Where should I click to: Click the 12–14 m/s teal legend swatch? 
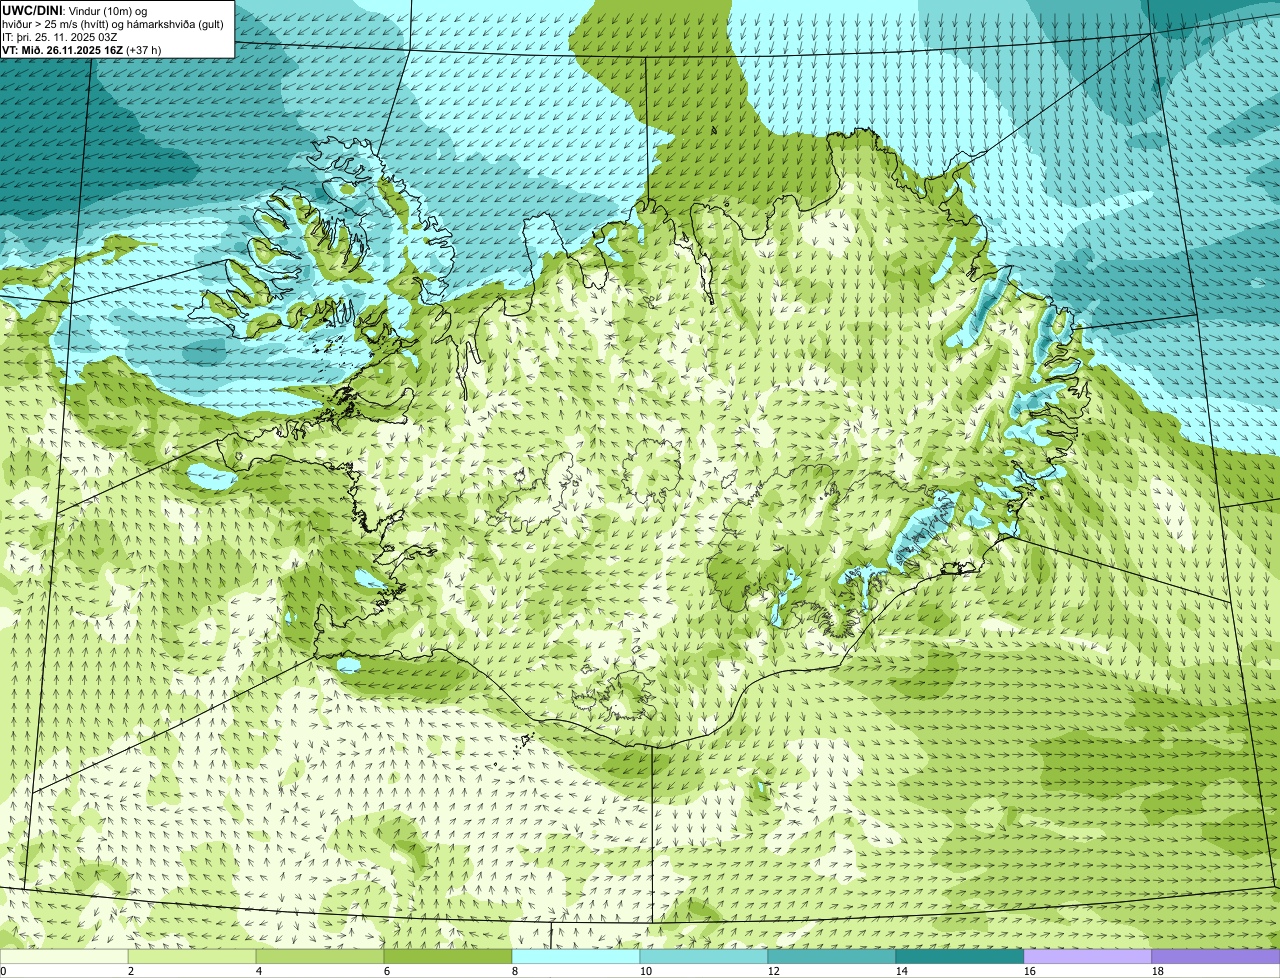tap(832, 957)
